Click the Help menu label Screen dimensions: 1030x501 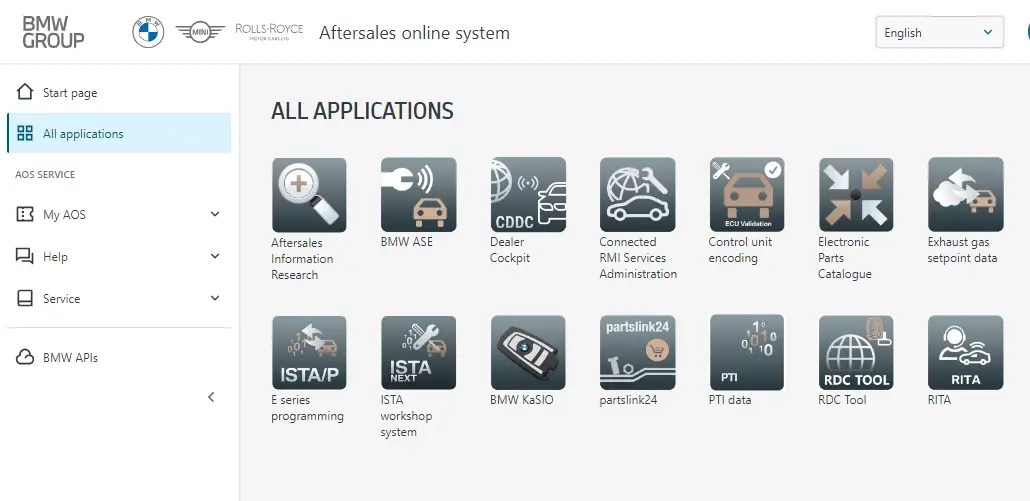point(55,257)
